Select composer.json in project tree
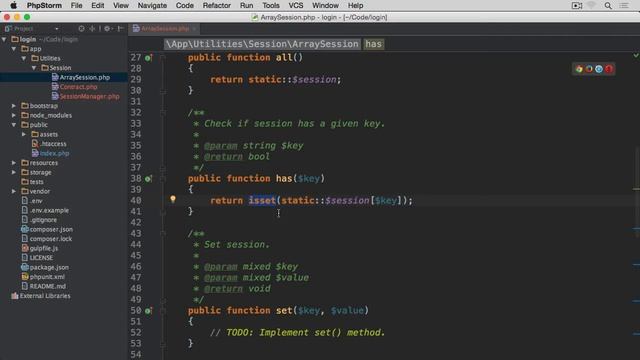The width and height of the screenshot is (640, 360). (51, 229)
